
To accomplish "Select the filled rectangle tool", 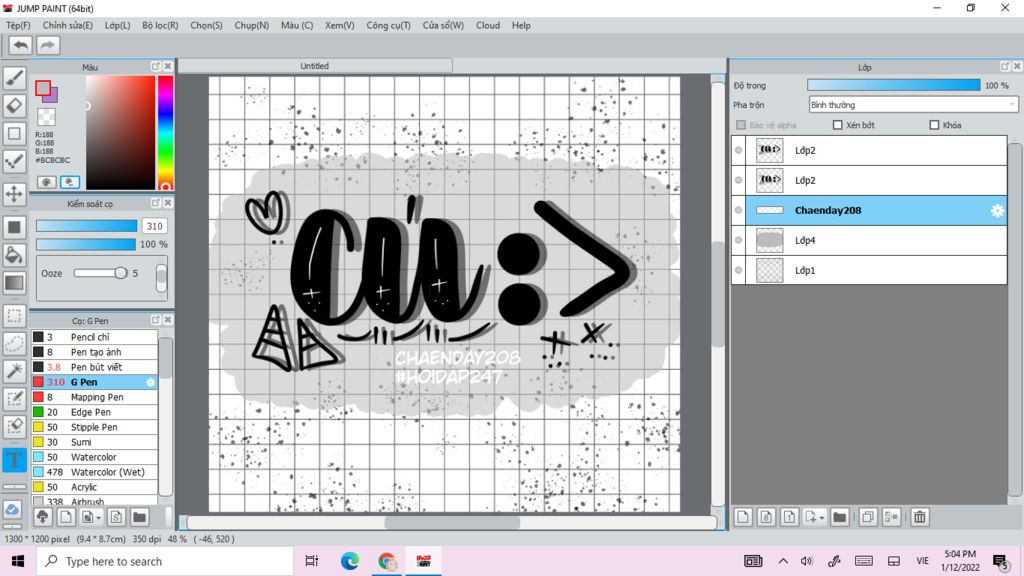I will tap(14, 227).
